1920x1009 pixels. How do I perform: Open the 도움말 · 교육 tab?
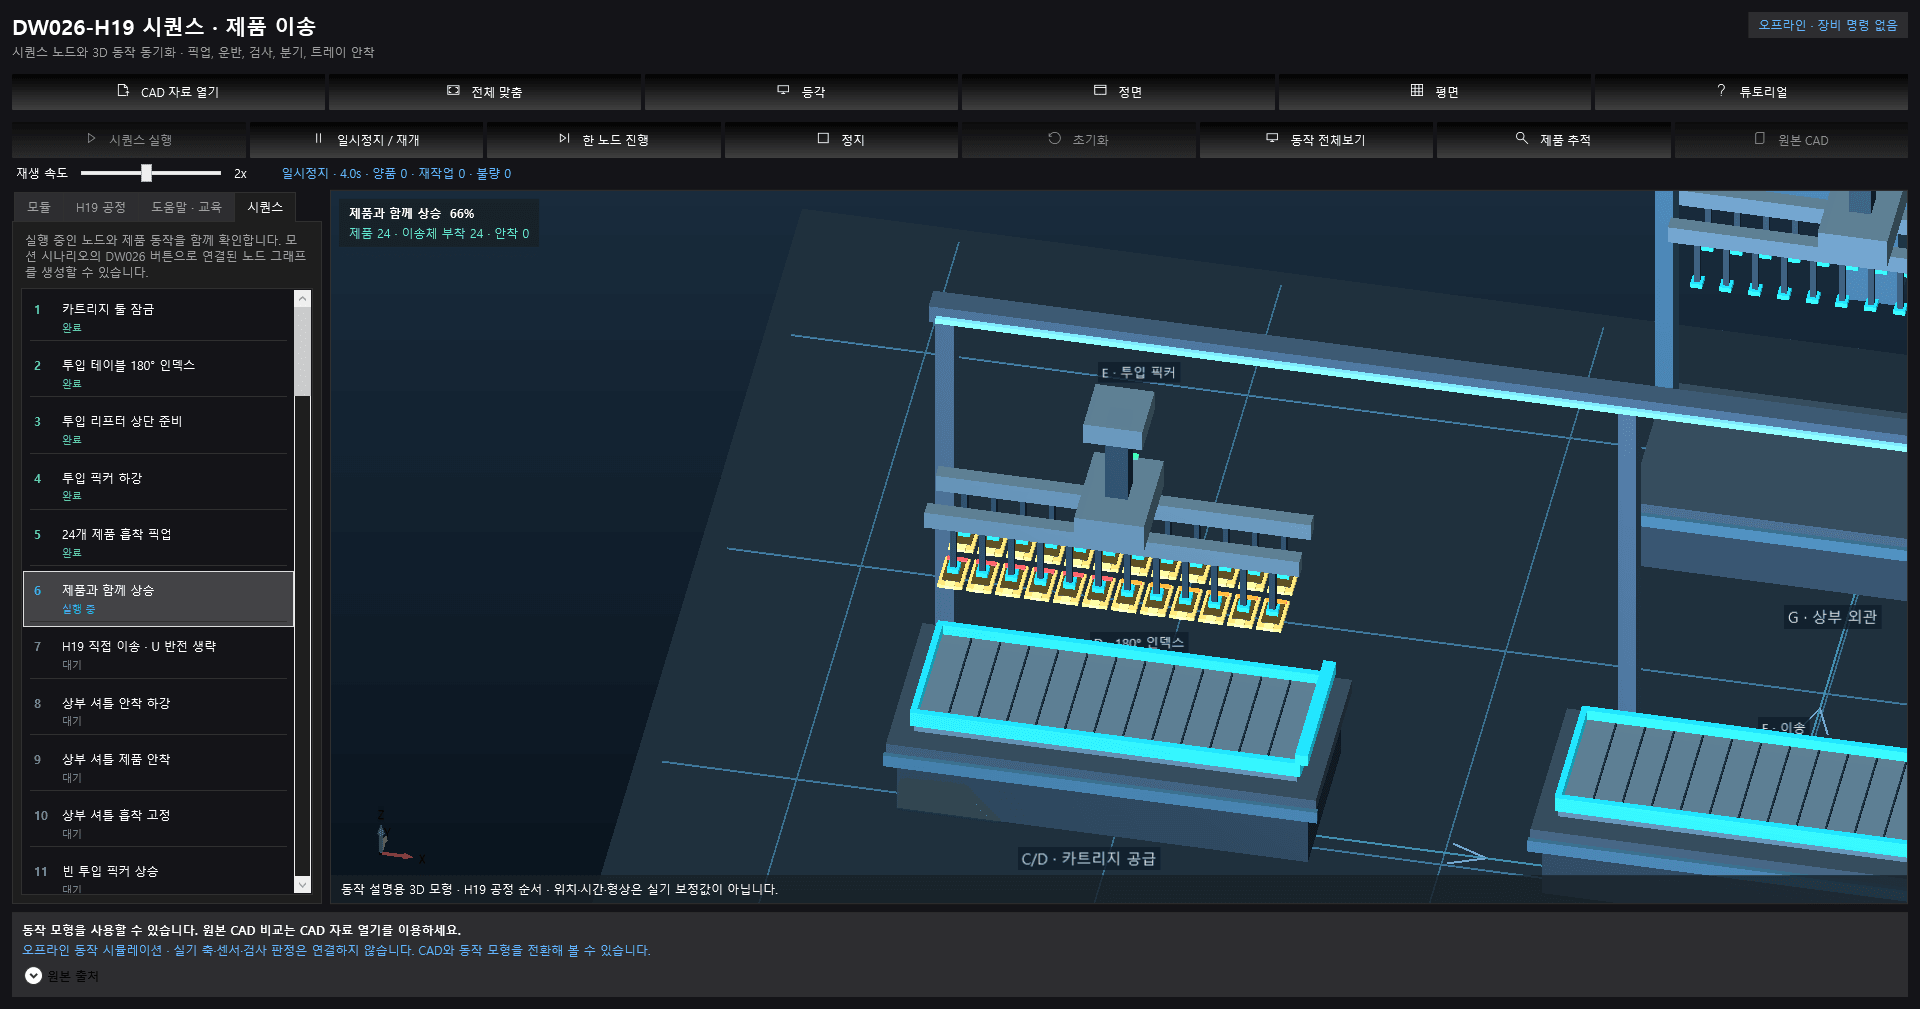tap(186, 207)
